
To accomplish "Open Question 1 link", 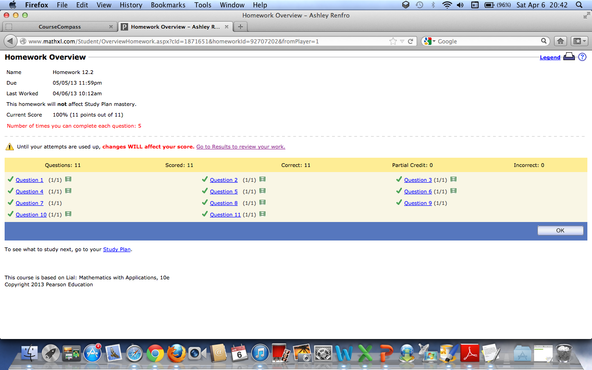I will pyautogui.click(x=29, y=180).
